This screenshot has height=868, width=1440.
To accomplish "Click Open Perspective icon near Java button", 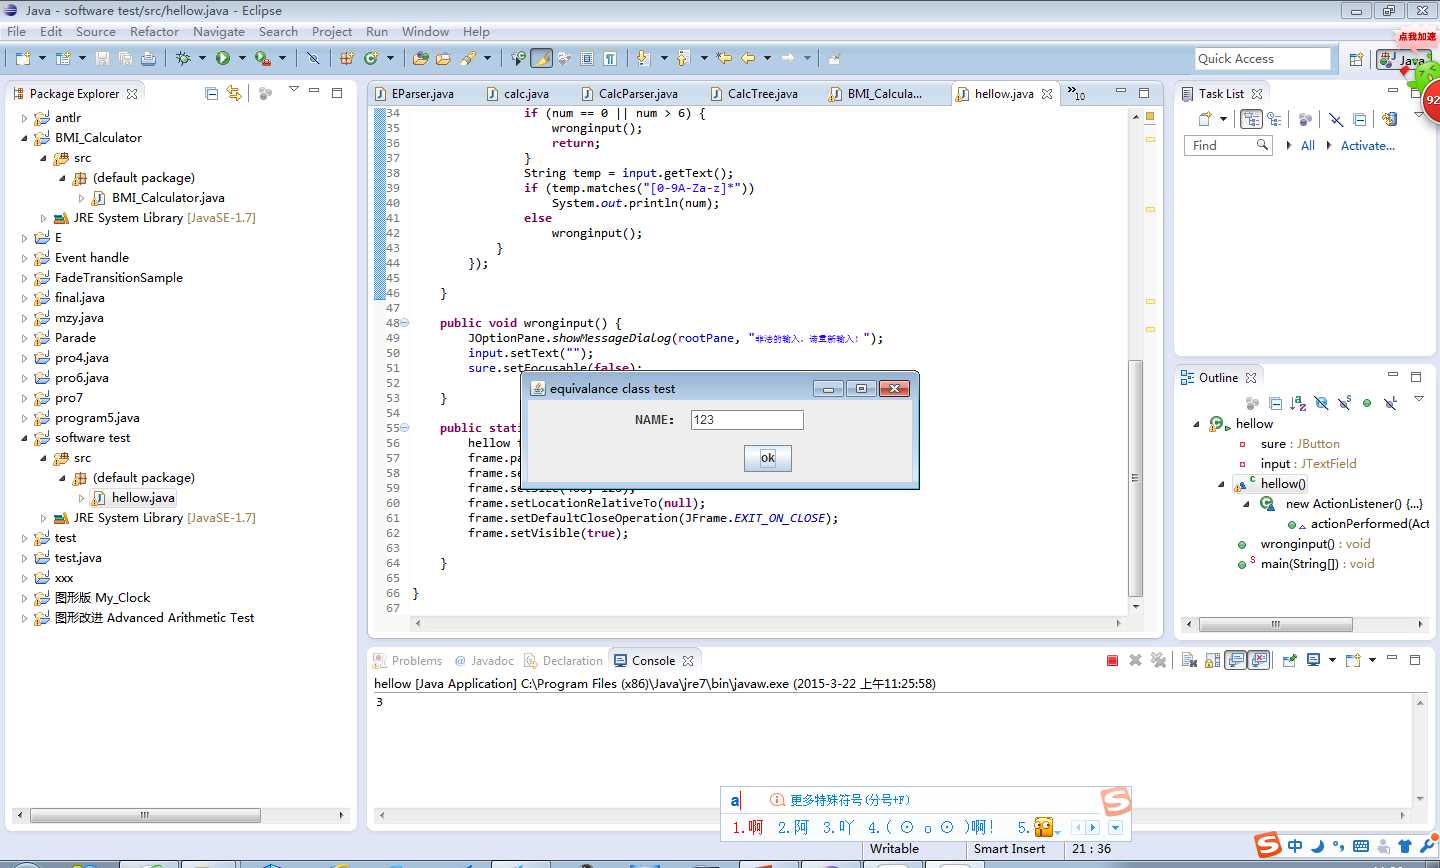I will (x=1356, y=60).
